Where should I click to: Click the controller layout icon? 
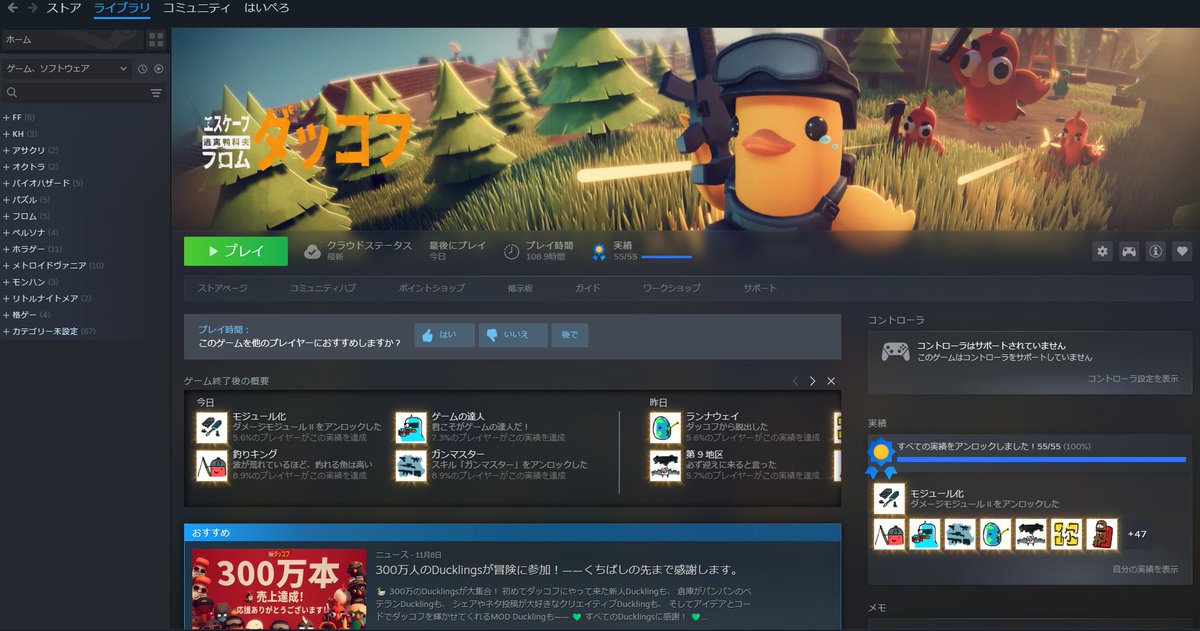1129,251
